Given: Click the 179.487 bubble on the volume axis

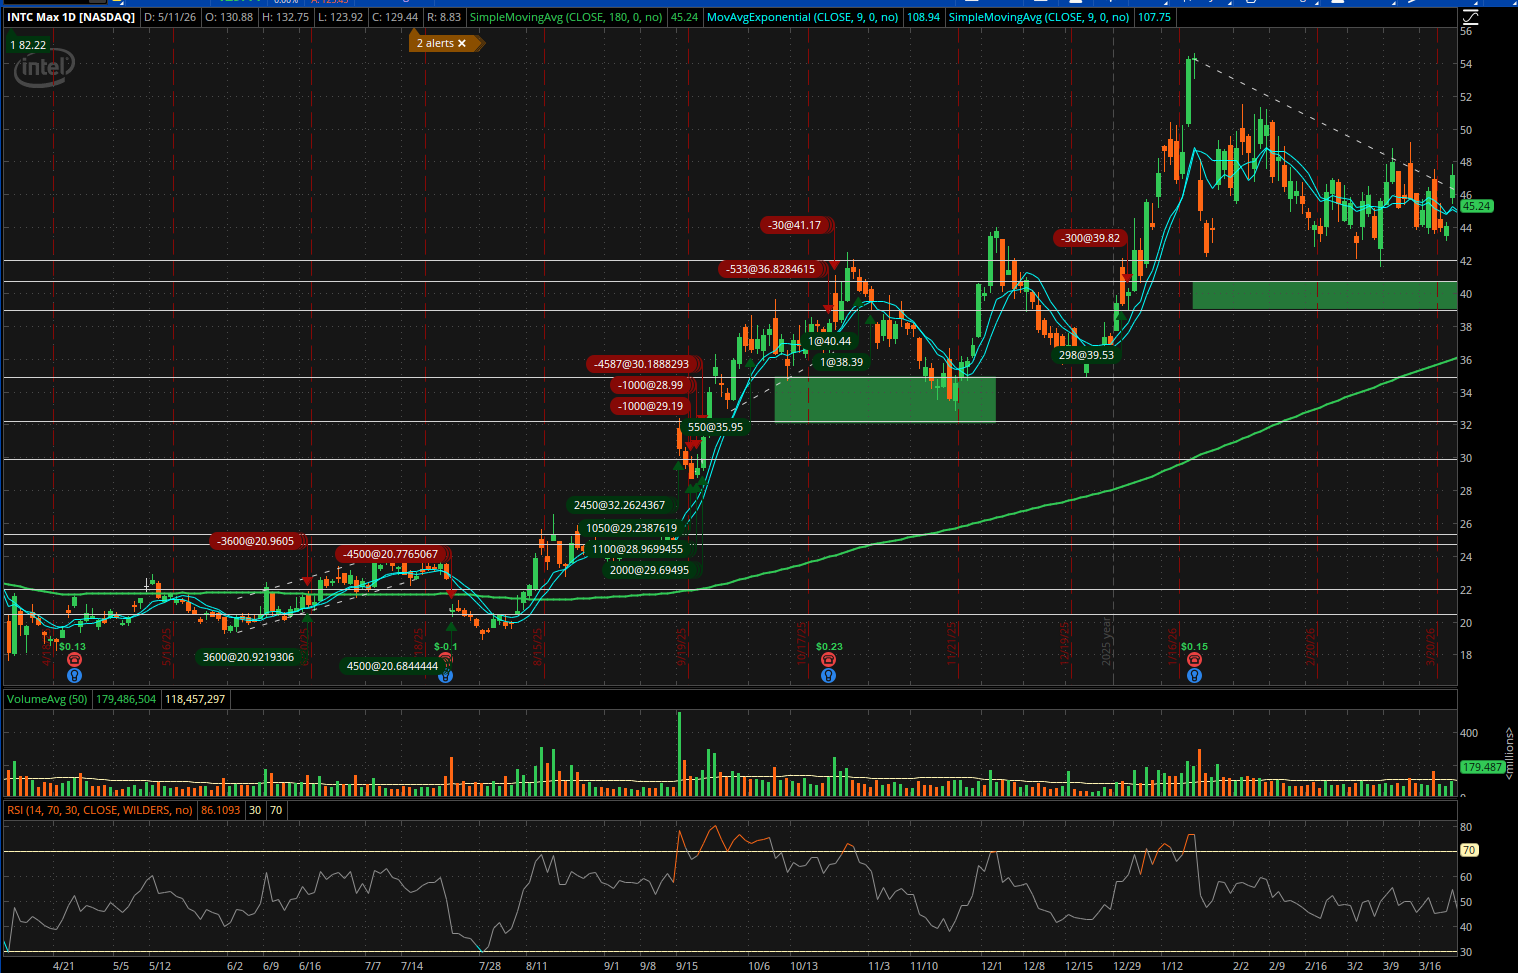Looking at the screenshot, I should 1482,767.
